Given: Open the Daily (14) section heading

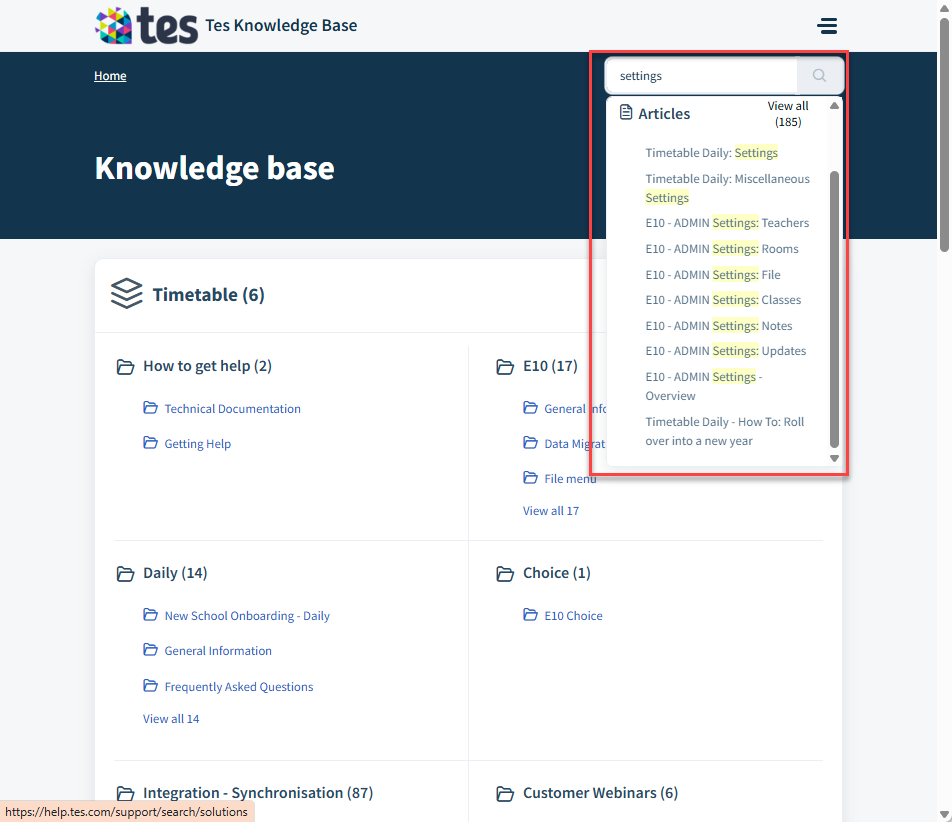Looking at the screenshot, I should tap(175, 573).
